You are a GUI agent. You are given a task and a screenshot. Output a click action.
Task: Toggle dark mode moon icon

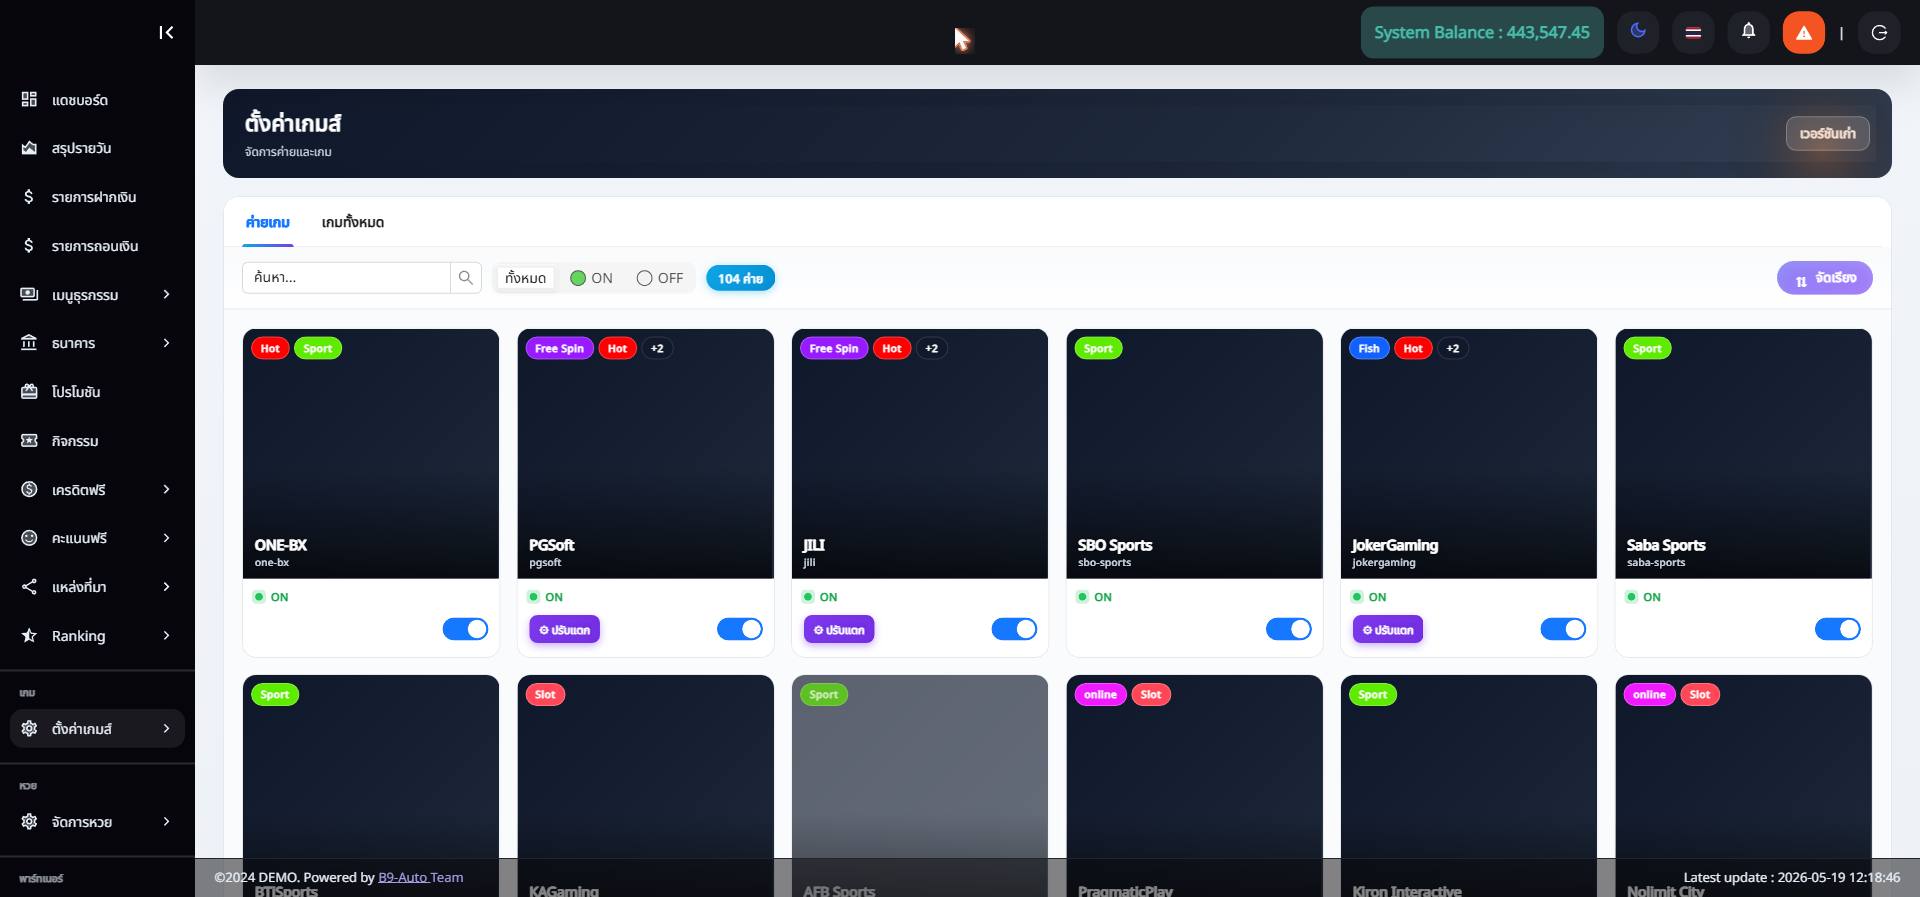[x=1638, y=32]
